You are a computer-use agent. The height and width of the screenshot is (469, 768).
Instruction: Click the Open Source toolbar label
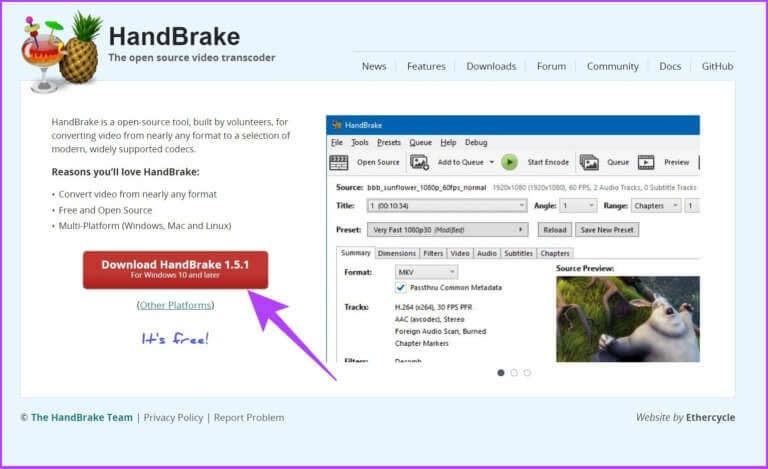coord(378,162)
